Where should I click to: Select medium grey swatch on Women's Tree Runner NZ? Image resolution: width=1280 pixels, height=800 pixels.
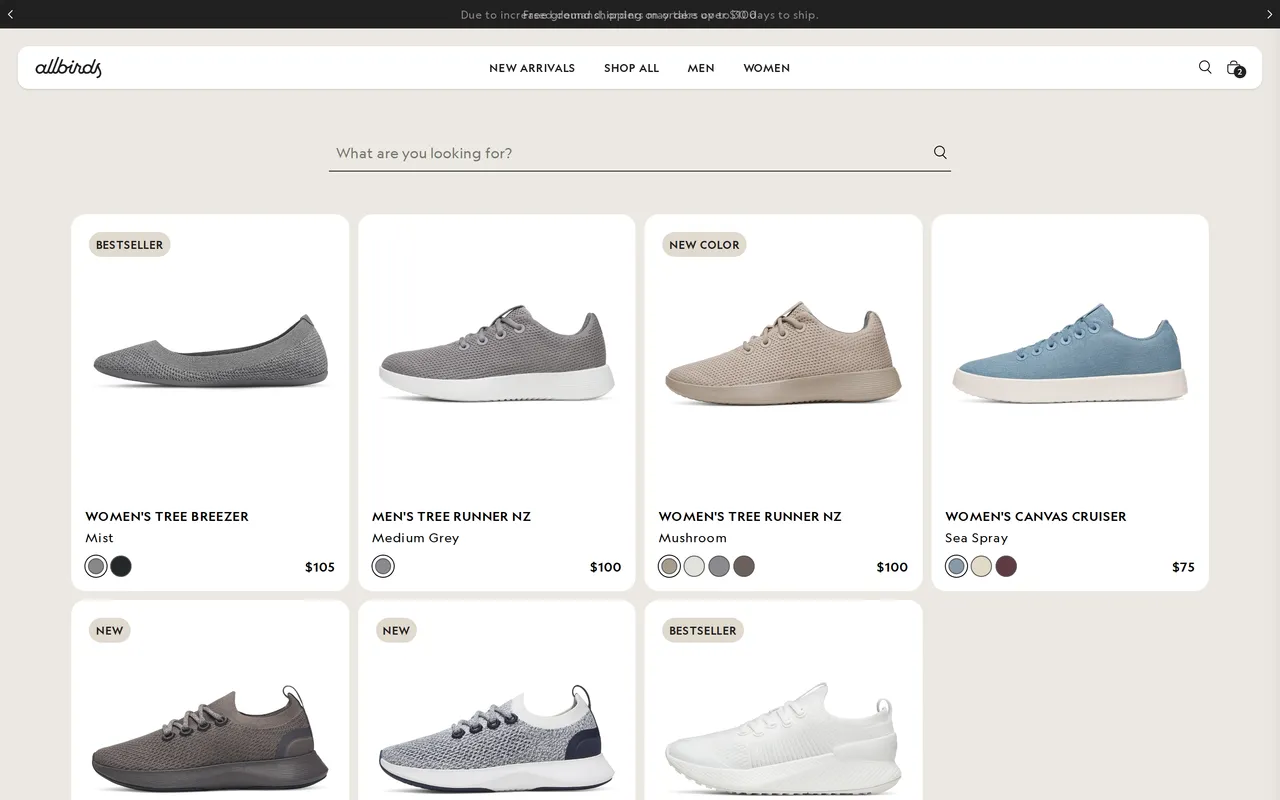[719, 566]
